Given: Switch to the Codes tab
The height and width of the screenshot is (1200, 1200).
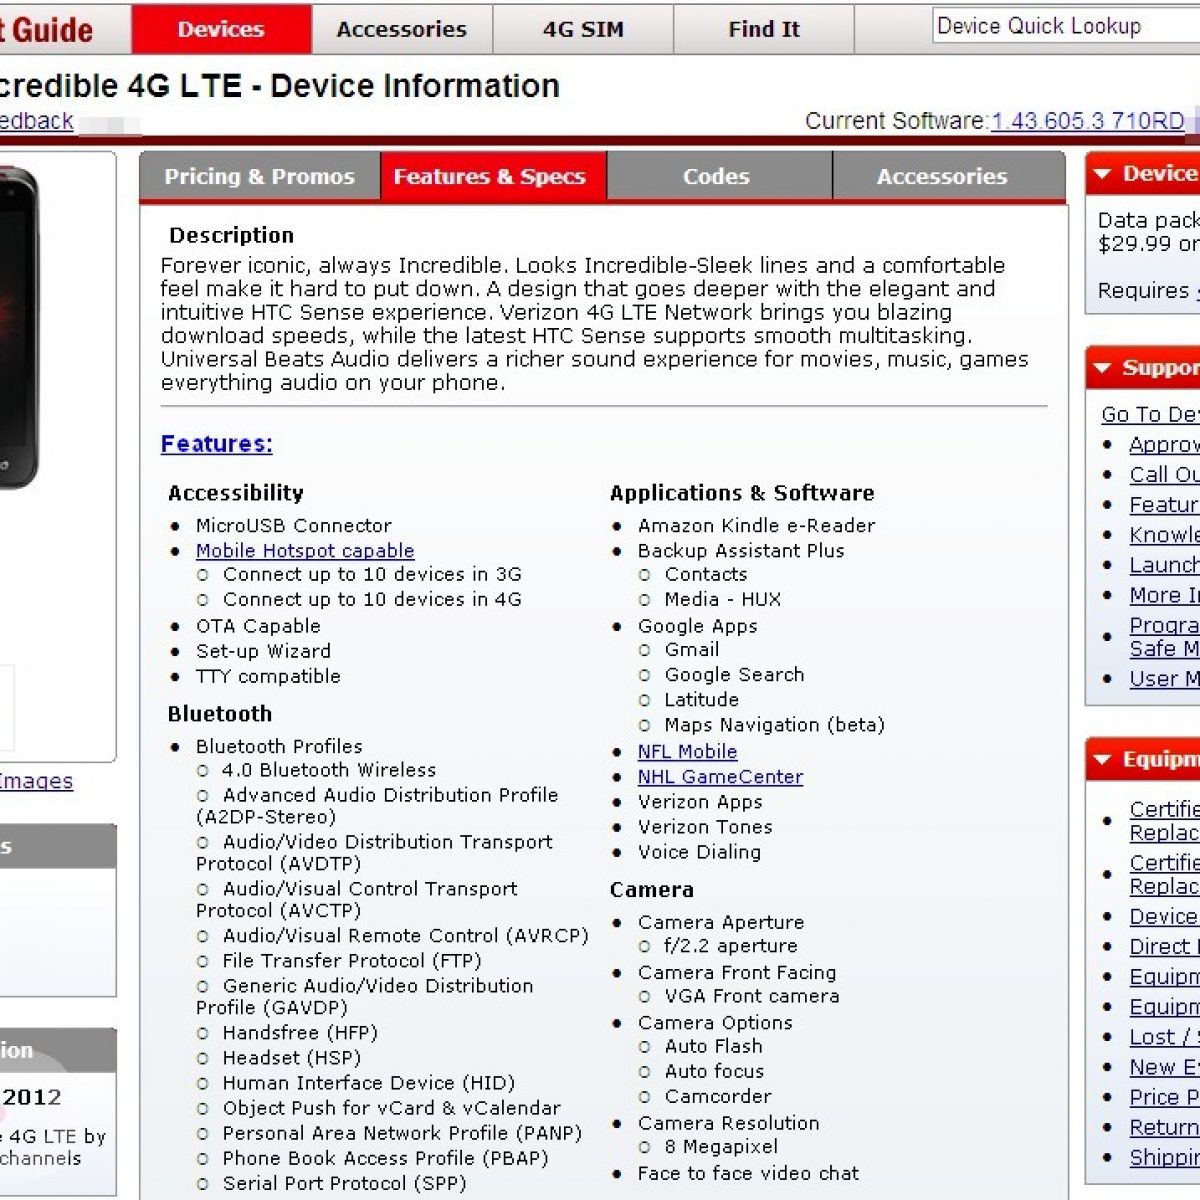Looking at the screenshot, I should 716,177.
